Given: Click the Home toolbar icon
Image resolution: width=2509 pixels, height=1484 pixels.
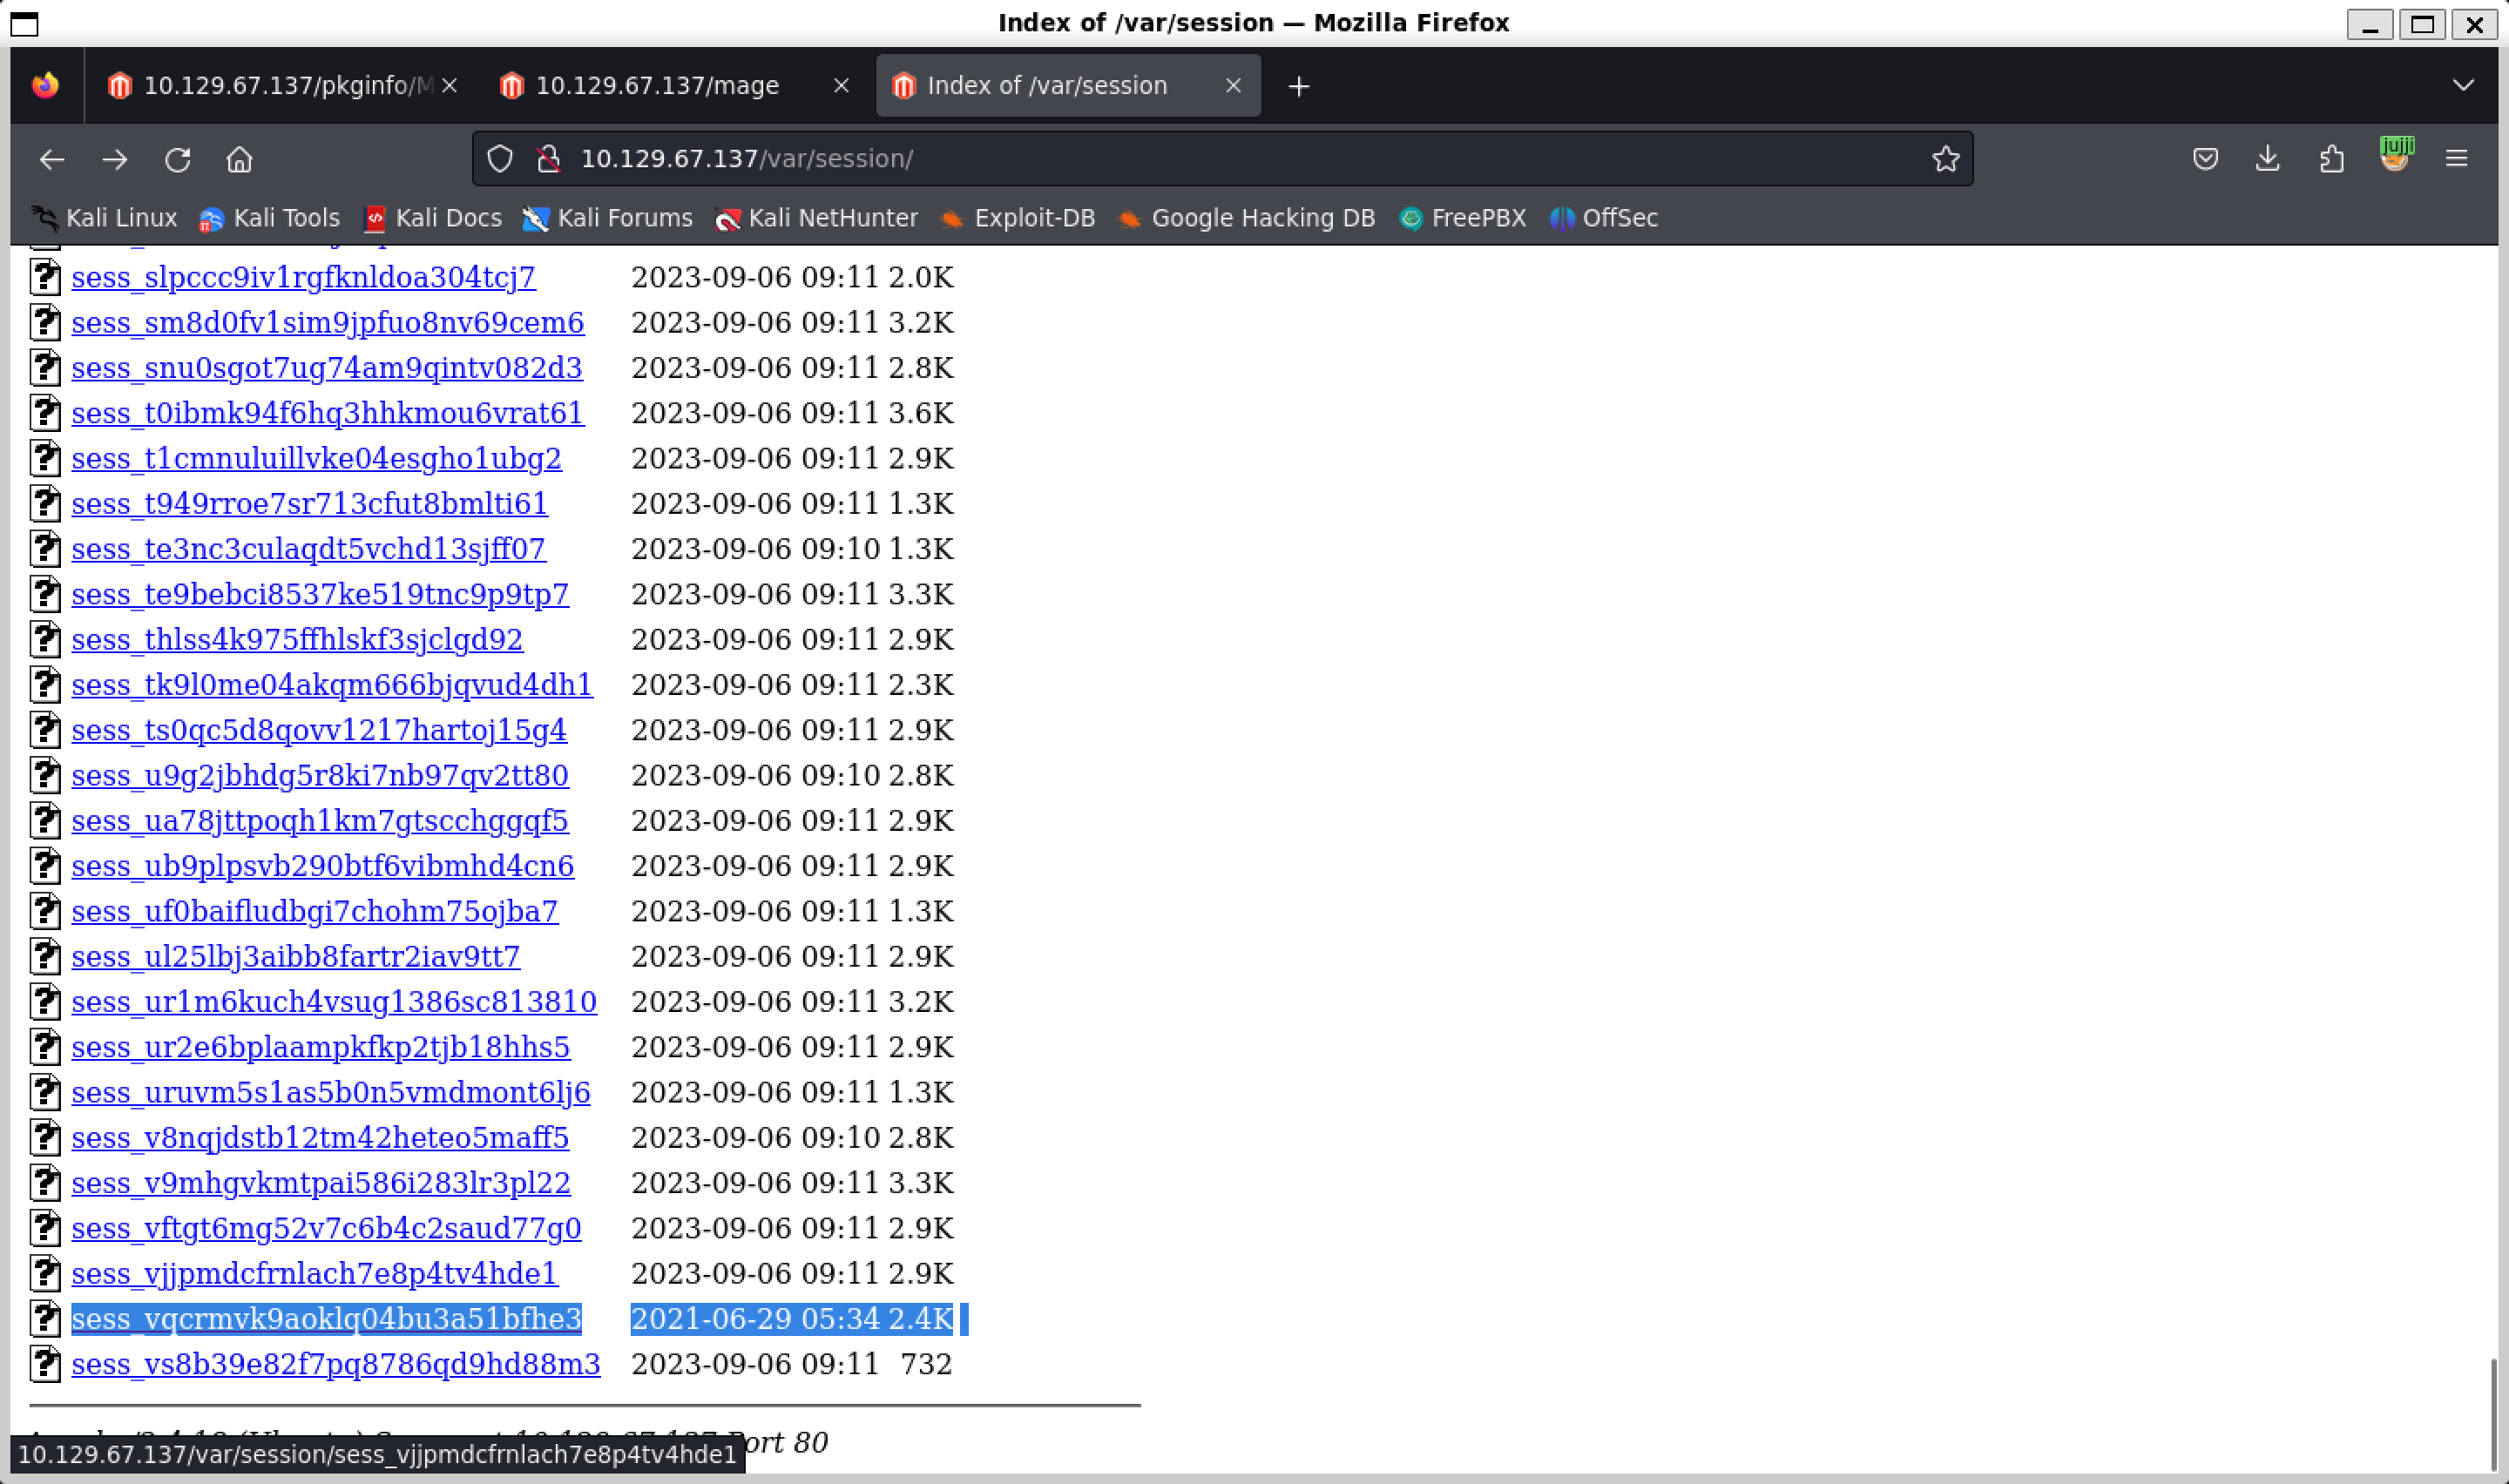Looking at the screenshot, I should pos(239,159).
